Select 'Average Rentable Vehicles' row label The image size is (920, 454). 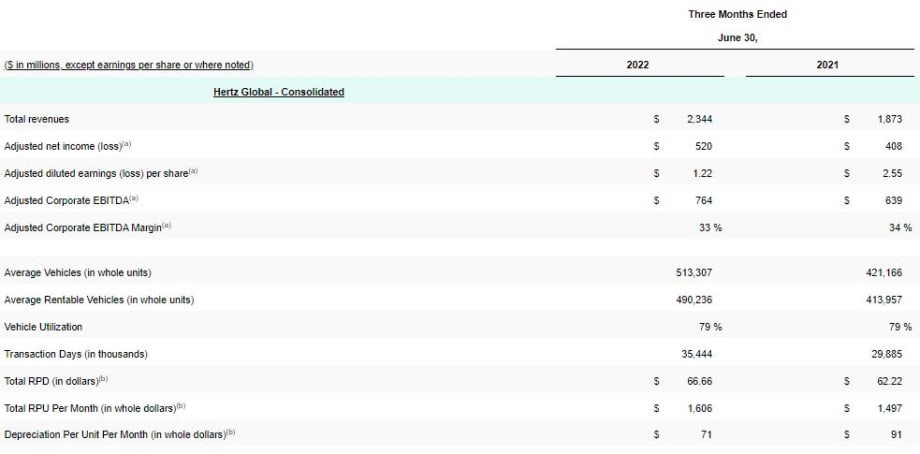coord(99,300)
